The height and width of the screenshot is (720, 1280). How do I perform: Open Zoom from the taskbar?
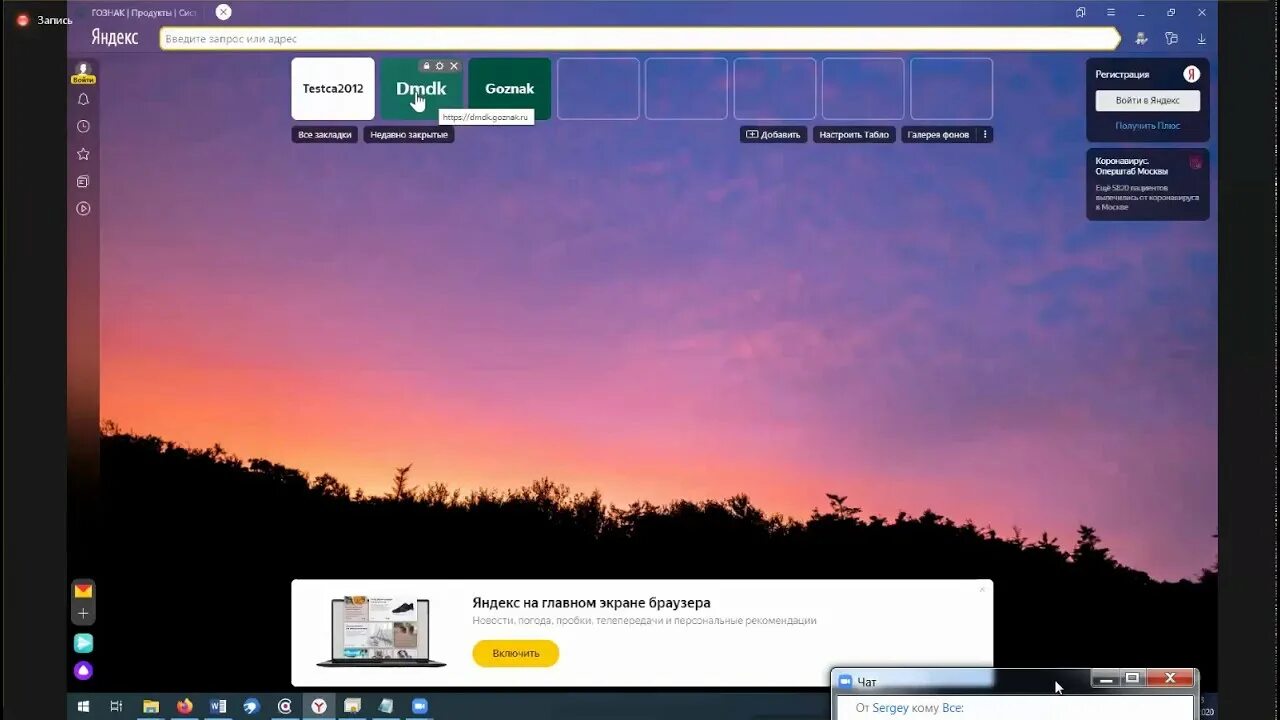419,706
